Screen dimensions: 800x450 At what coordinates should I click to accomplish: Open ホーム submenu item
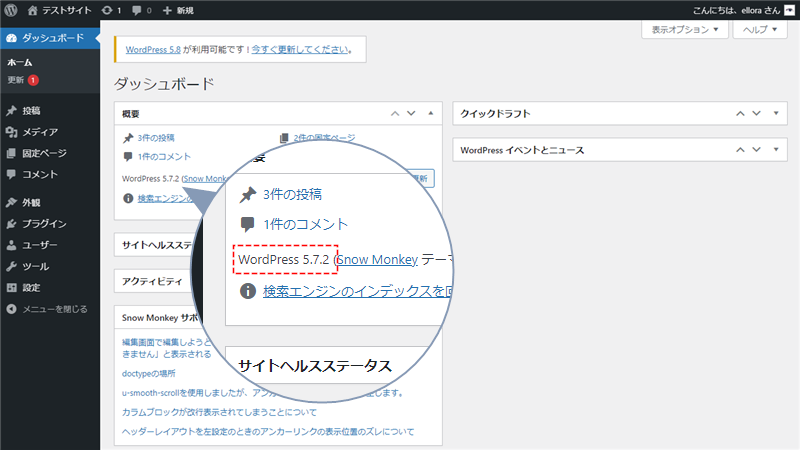coord(20,62)
